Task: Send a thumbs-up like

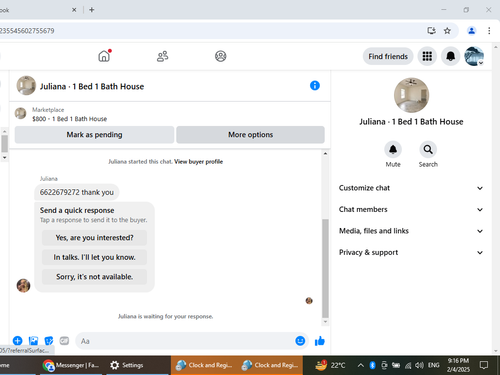Action: (x=320, y=341)
